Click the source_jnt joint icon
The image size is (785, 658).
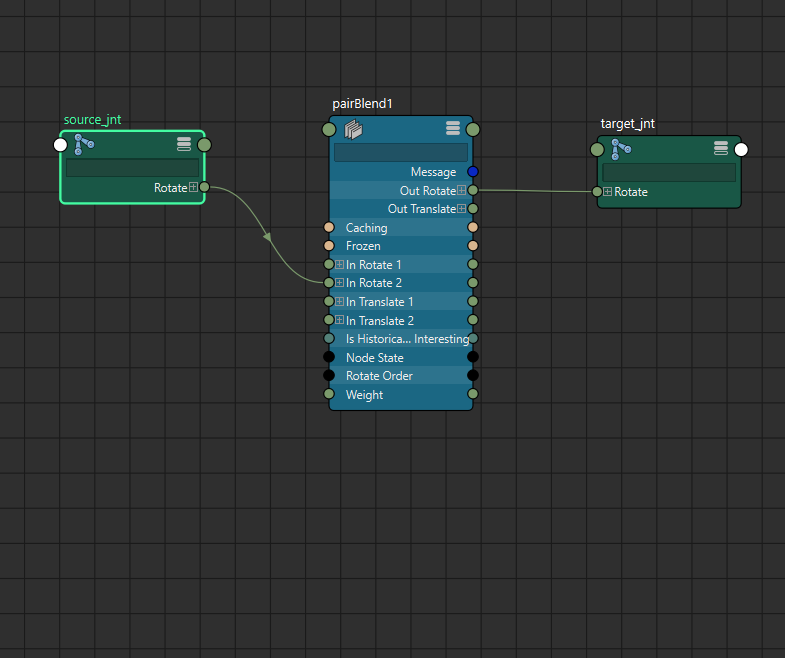(x=84, y=144)
